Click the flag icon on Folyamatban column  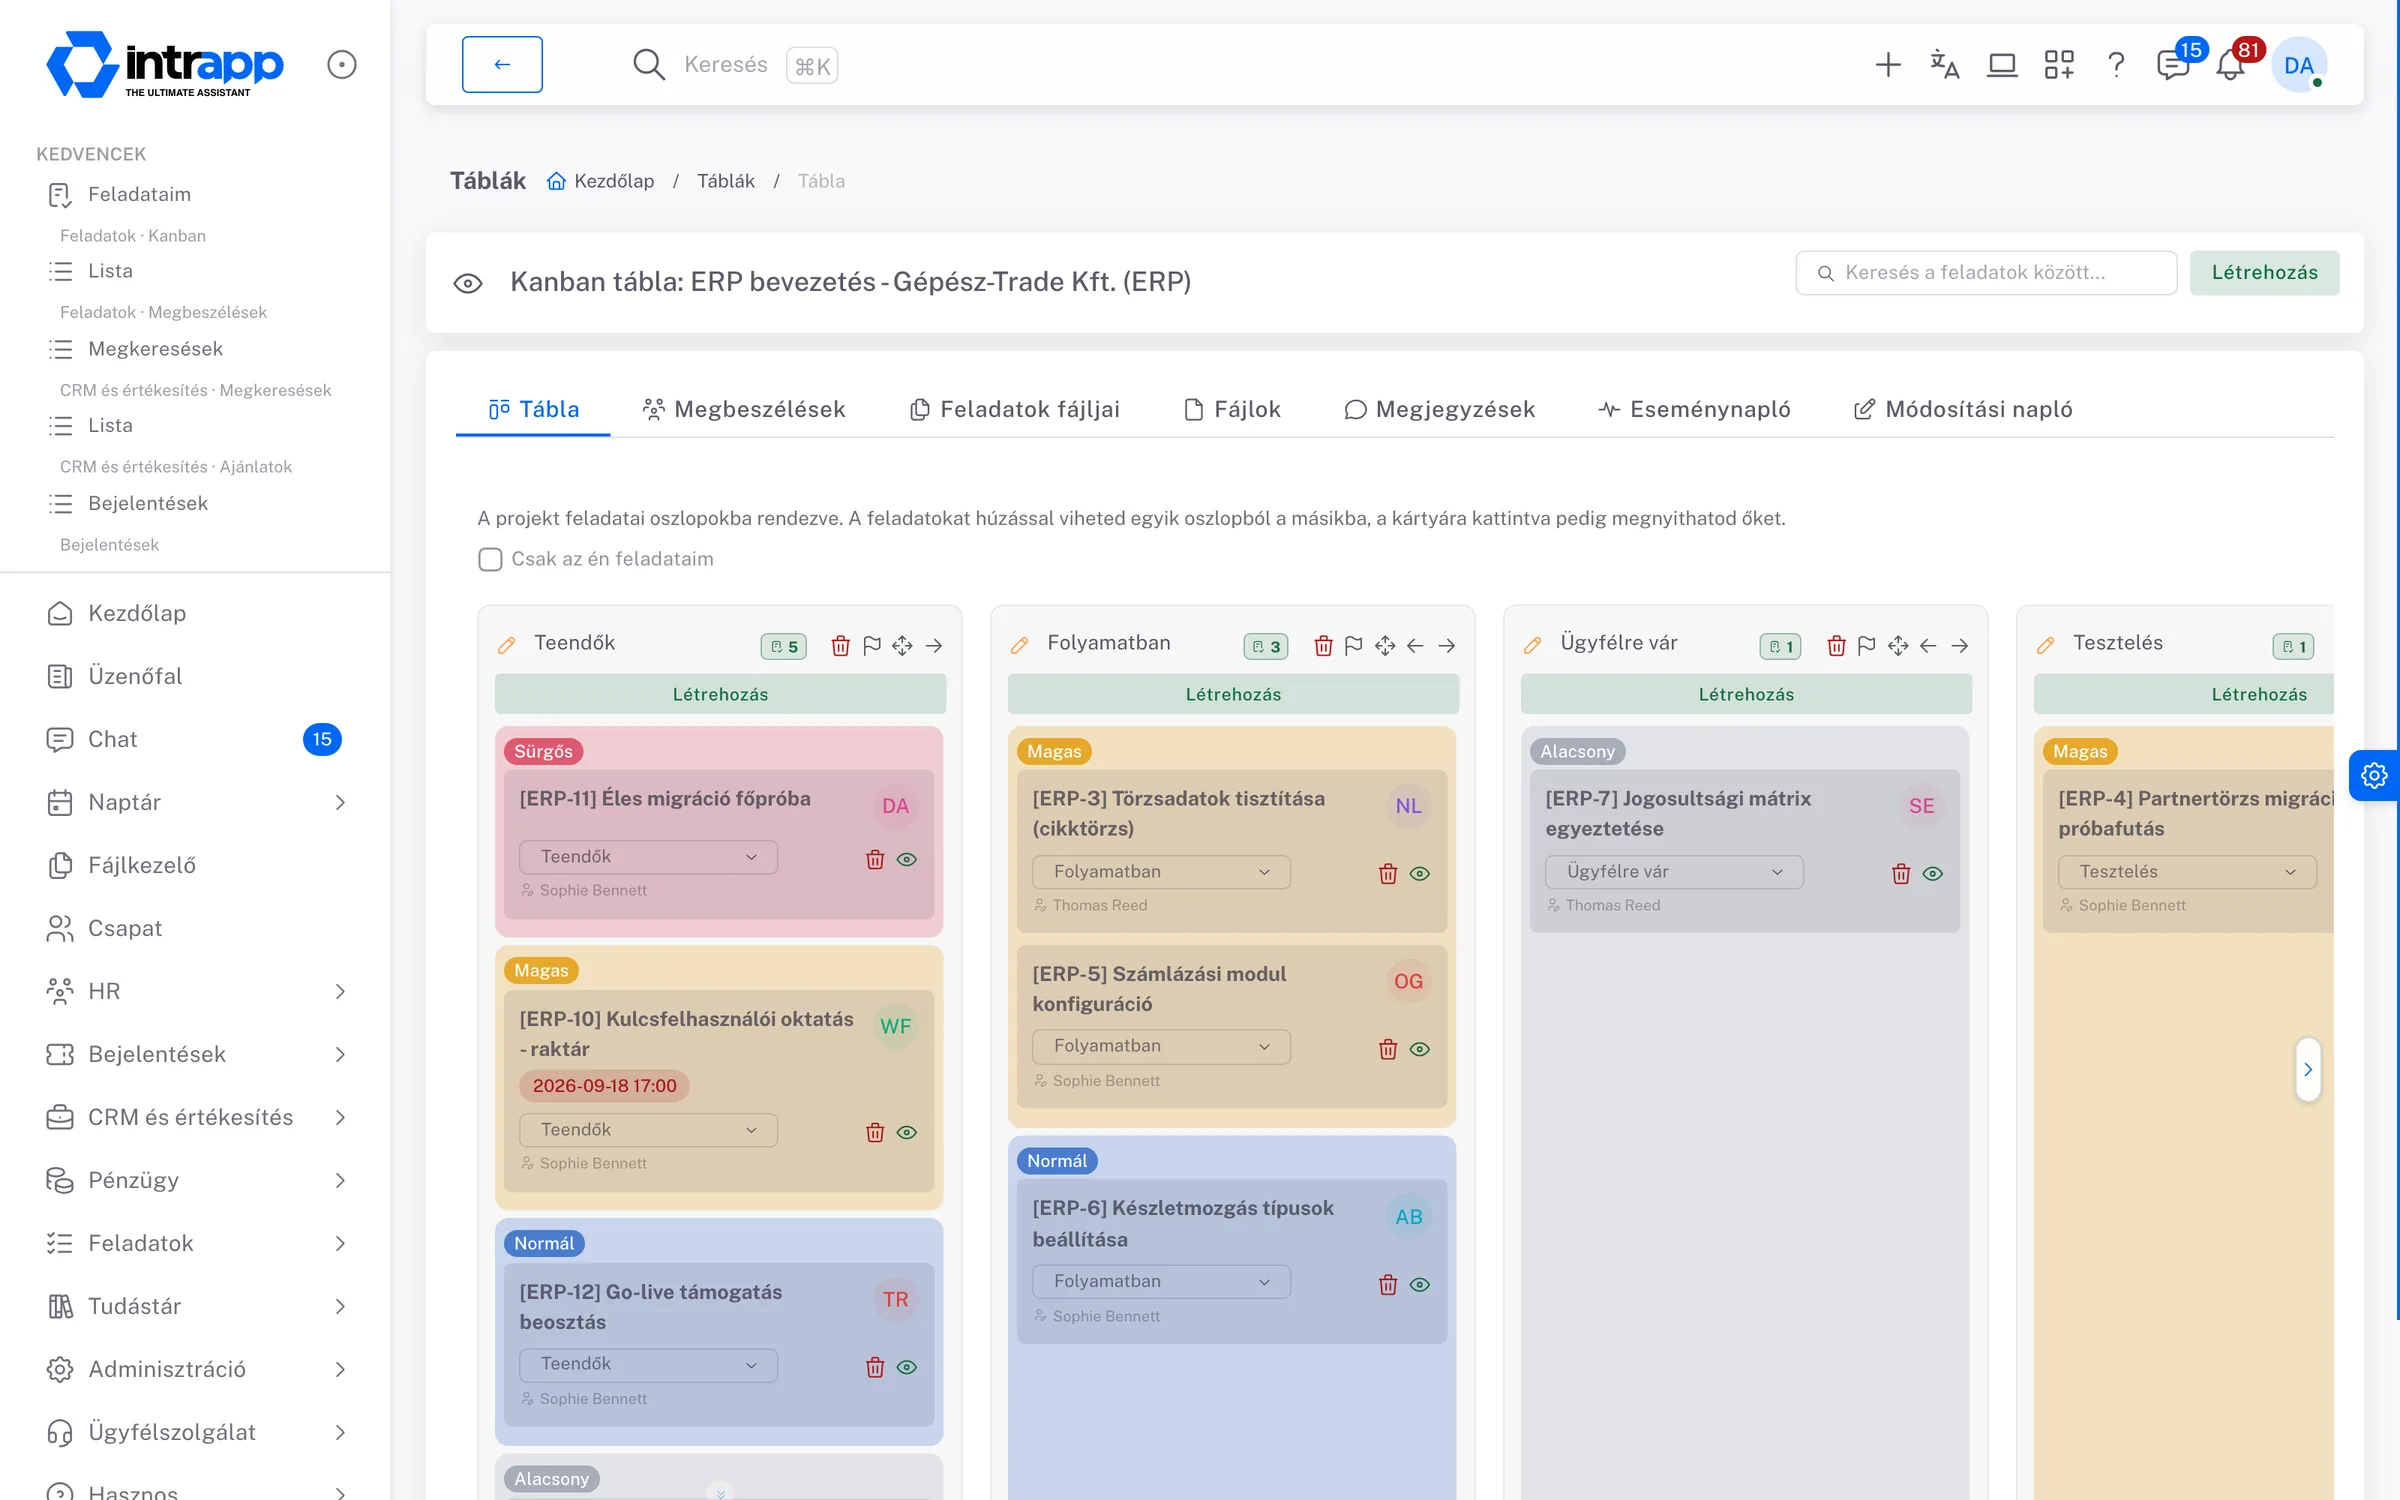pos(1354,646)
